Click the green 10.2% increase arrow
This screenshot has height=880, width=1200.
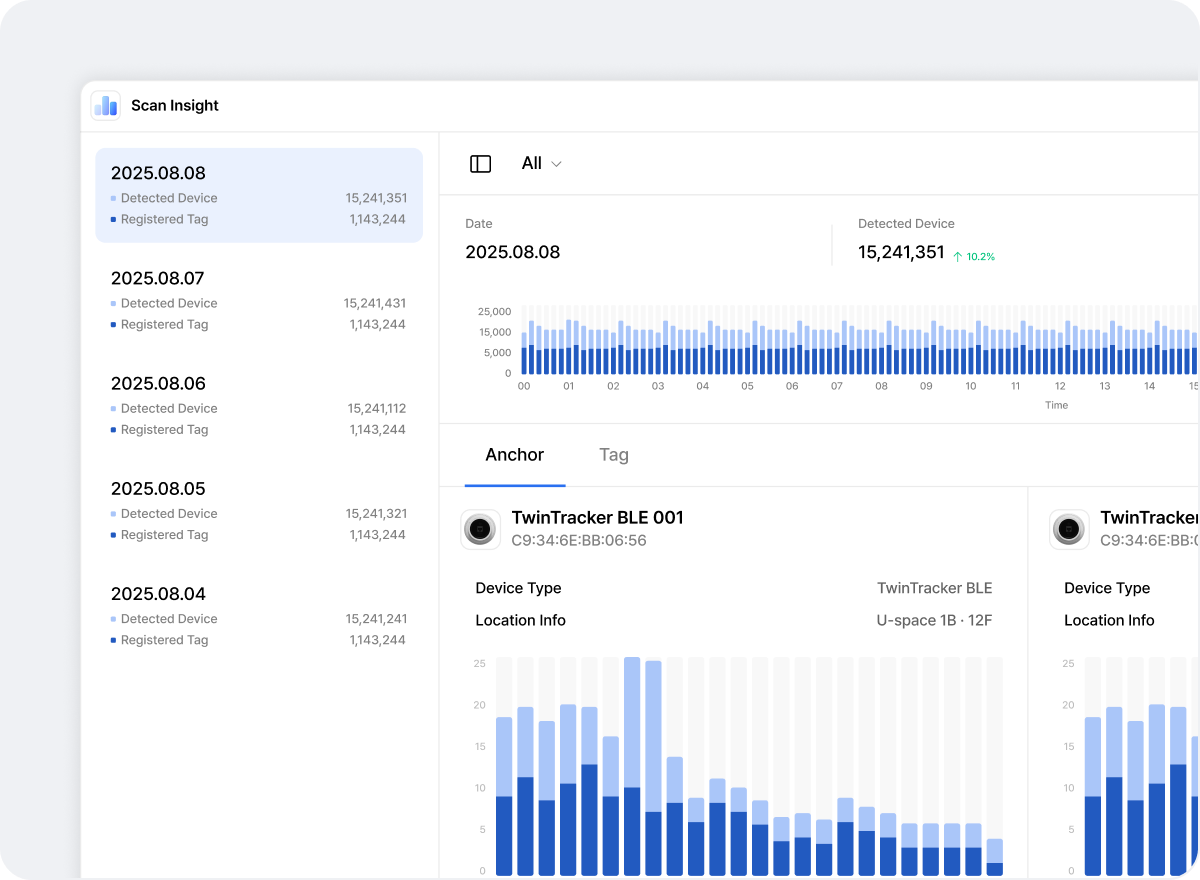click(957, 257)
